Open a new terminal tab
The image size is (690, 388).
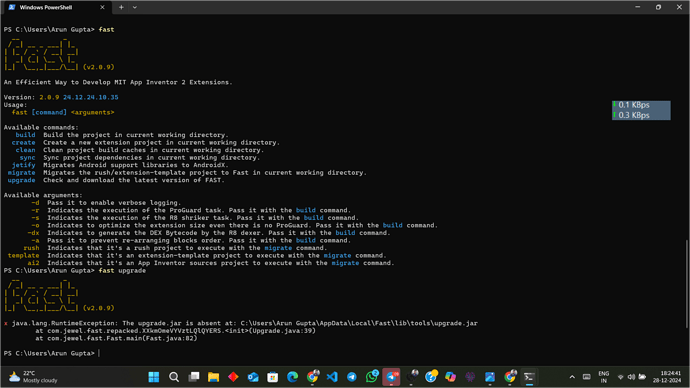click(x=121, y=7)
